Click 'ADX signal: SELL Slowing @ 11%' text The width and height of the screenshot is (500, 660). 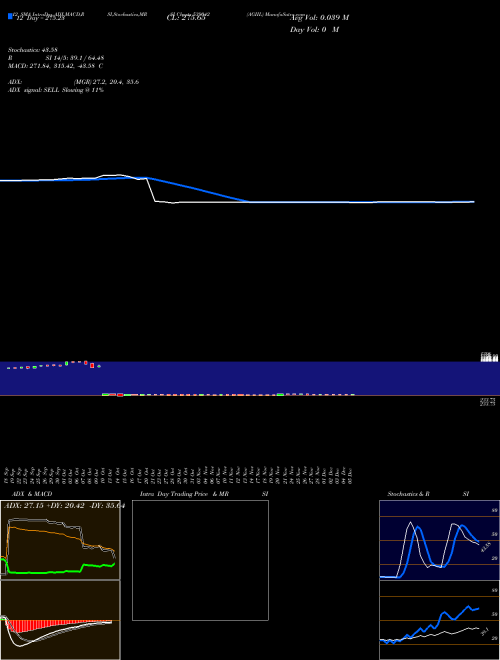click(x=56, y=90)
